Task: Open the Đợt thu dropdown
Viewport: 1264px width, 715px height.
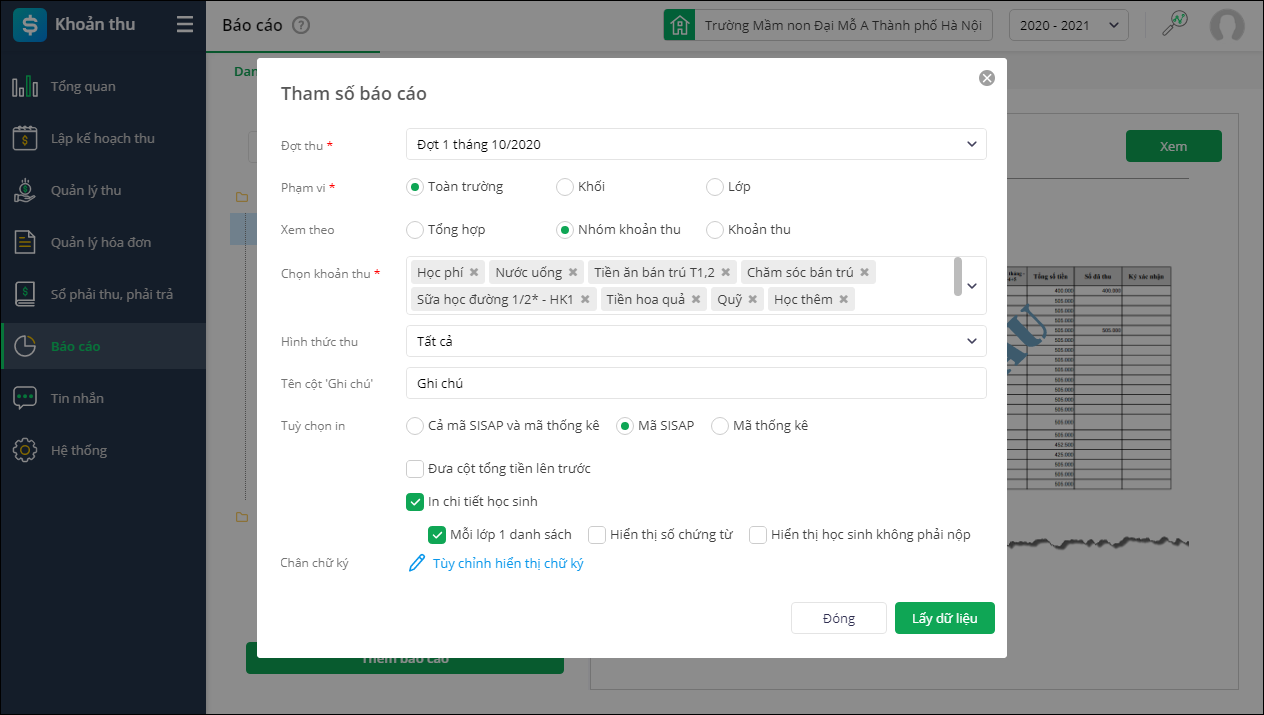Action: click(696, 144)
